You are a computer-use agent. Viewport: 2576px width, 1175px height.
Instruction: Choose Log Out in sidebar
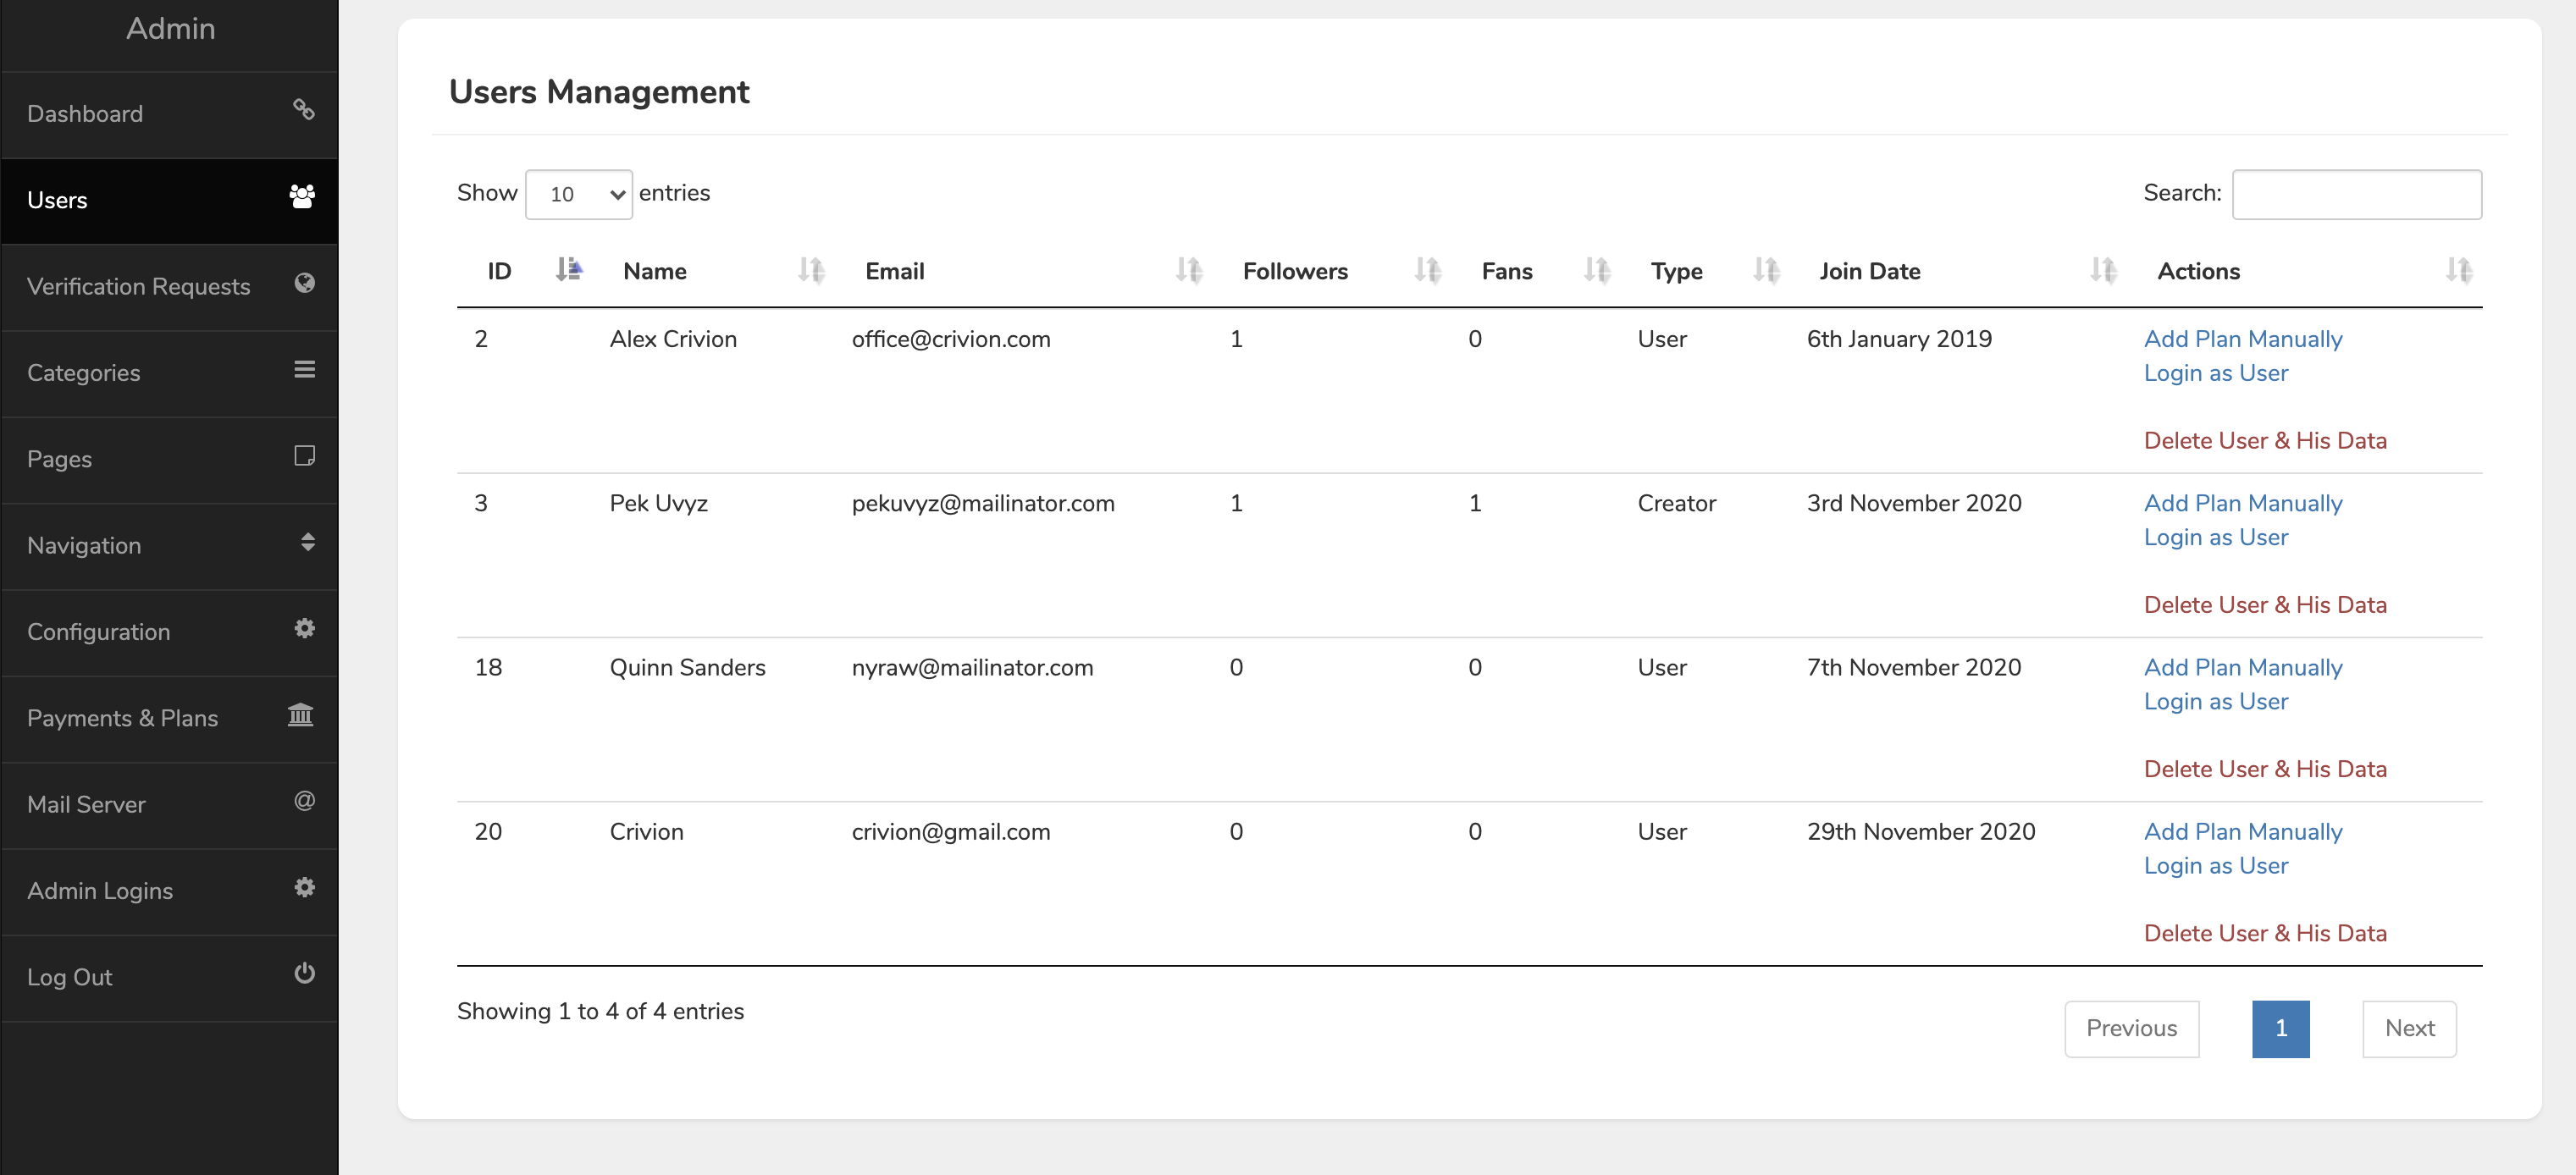pyautogui.click(x=169, y=977)
